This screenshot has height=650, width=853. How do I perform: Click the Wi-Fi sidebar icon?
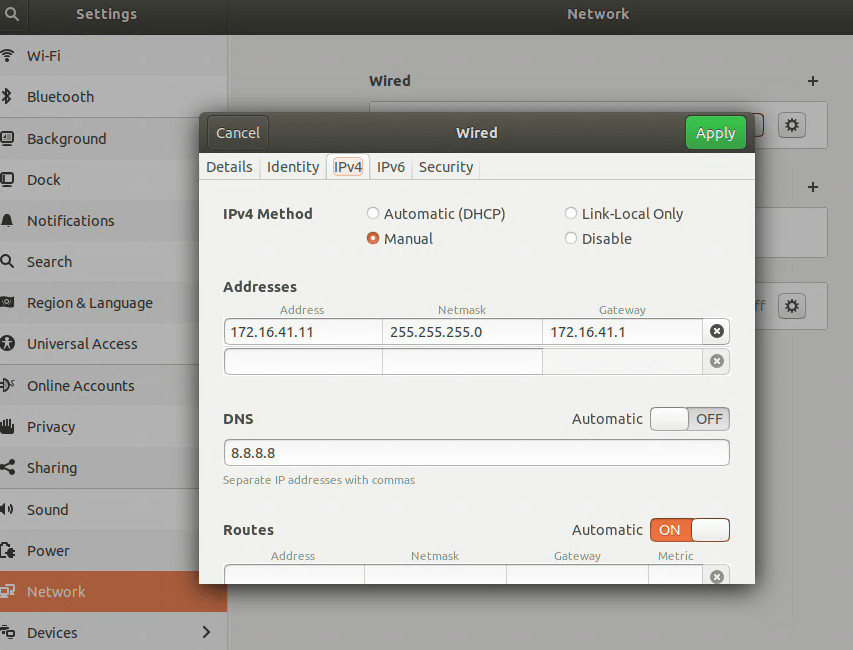point(8,56)
